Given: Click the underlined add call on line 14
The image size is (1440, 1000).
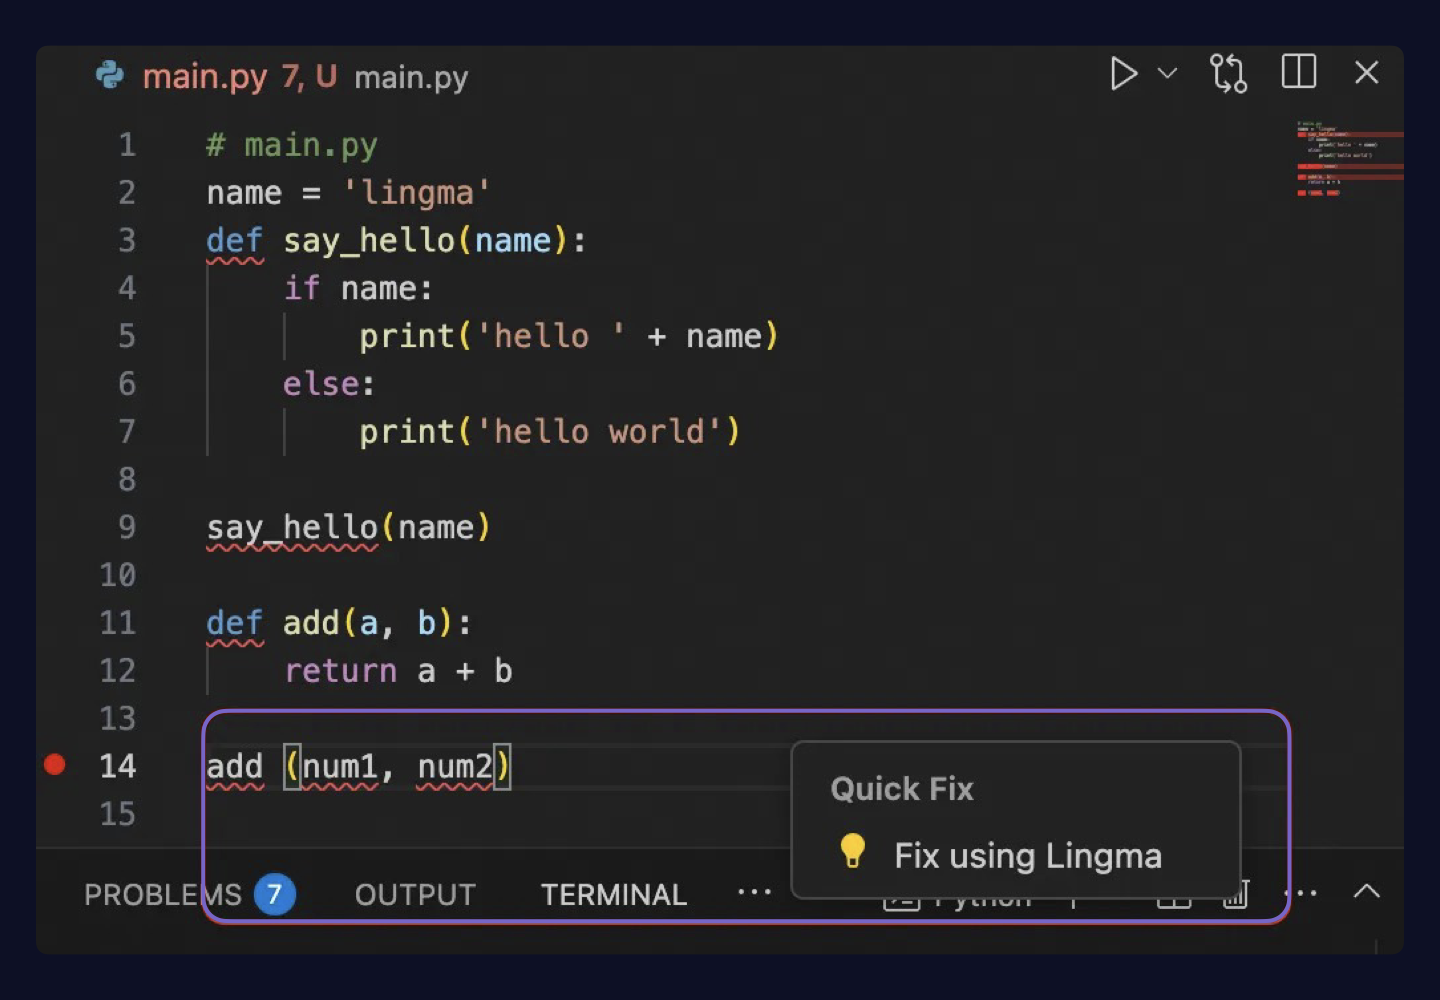Looking at the screenshot, I should [234, 767].
